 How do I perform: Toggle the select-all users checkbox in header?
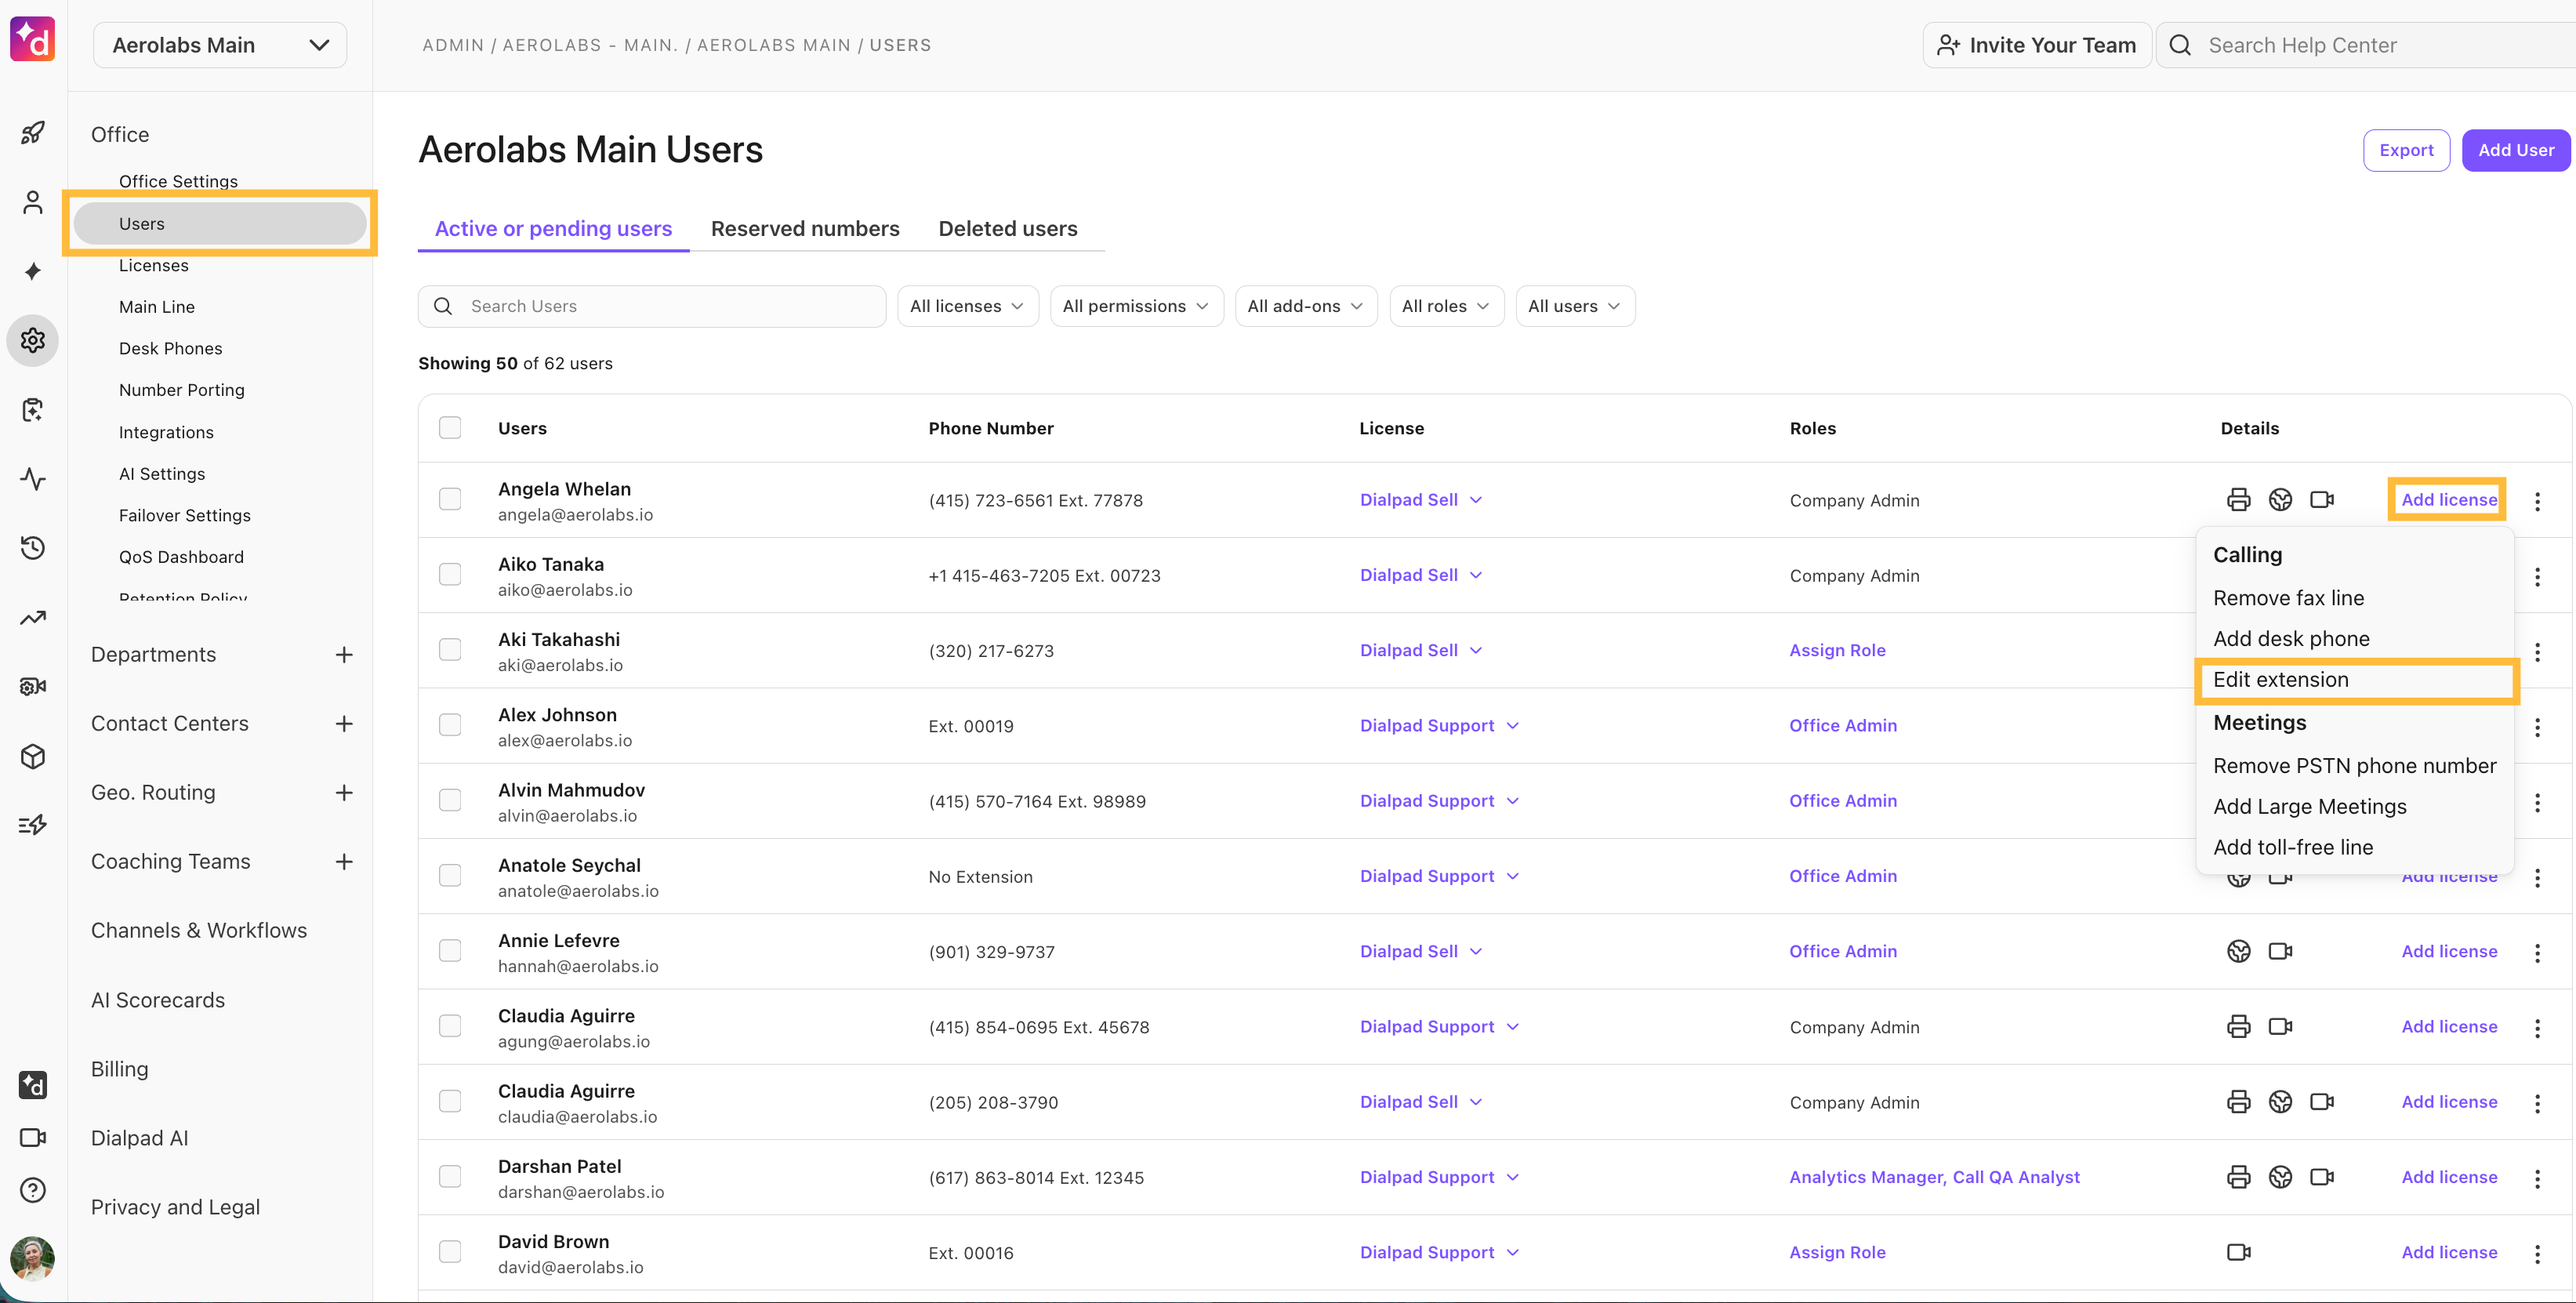pos(450,428)
